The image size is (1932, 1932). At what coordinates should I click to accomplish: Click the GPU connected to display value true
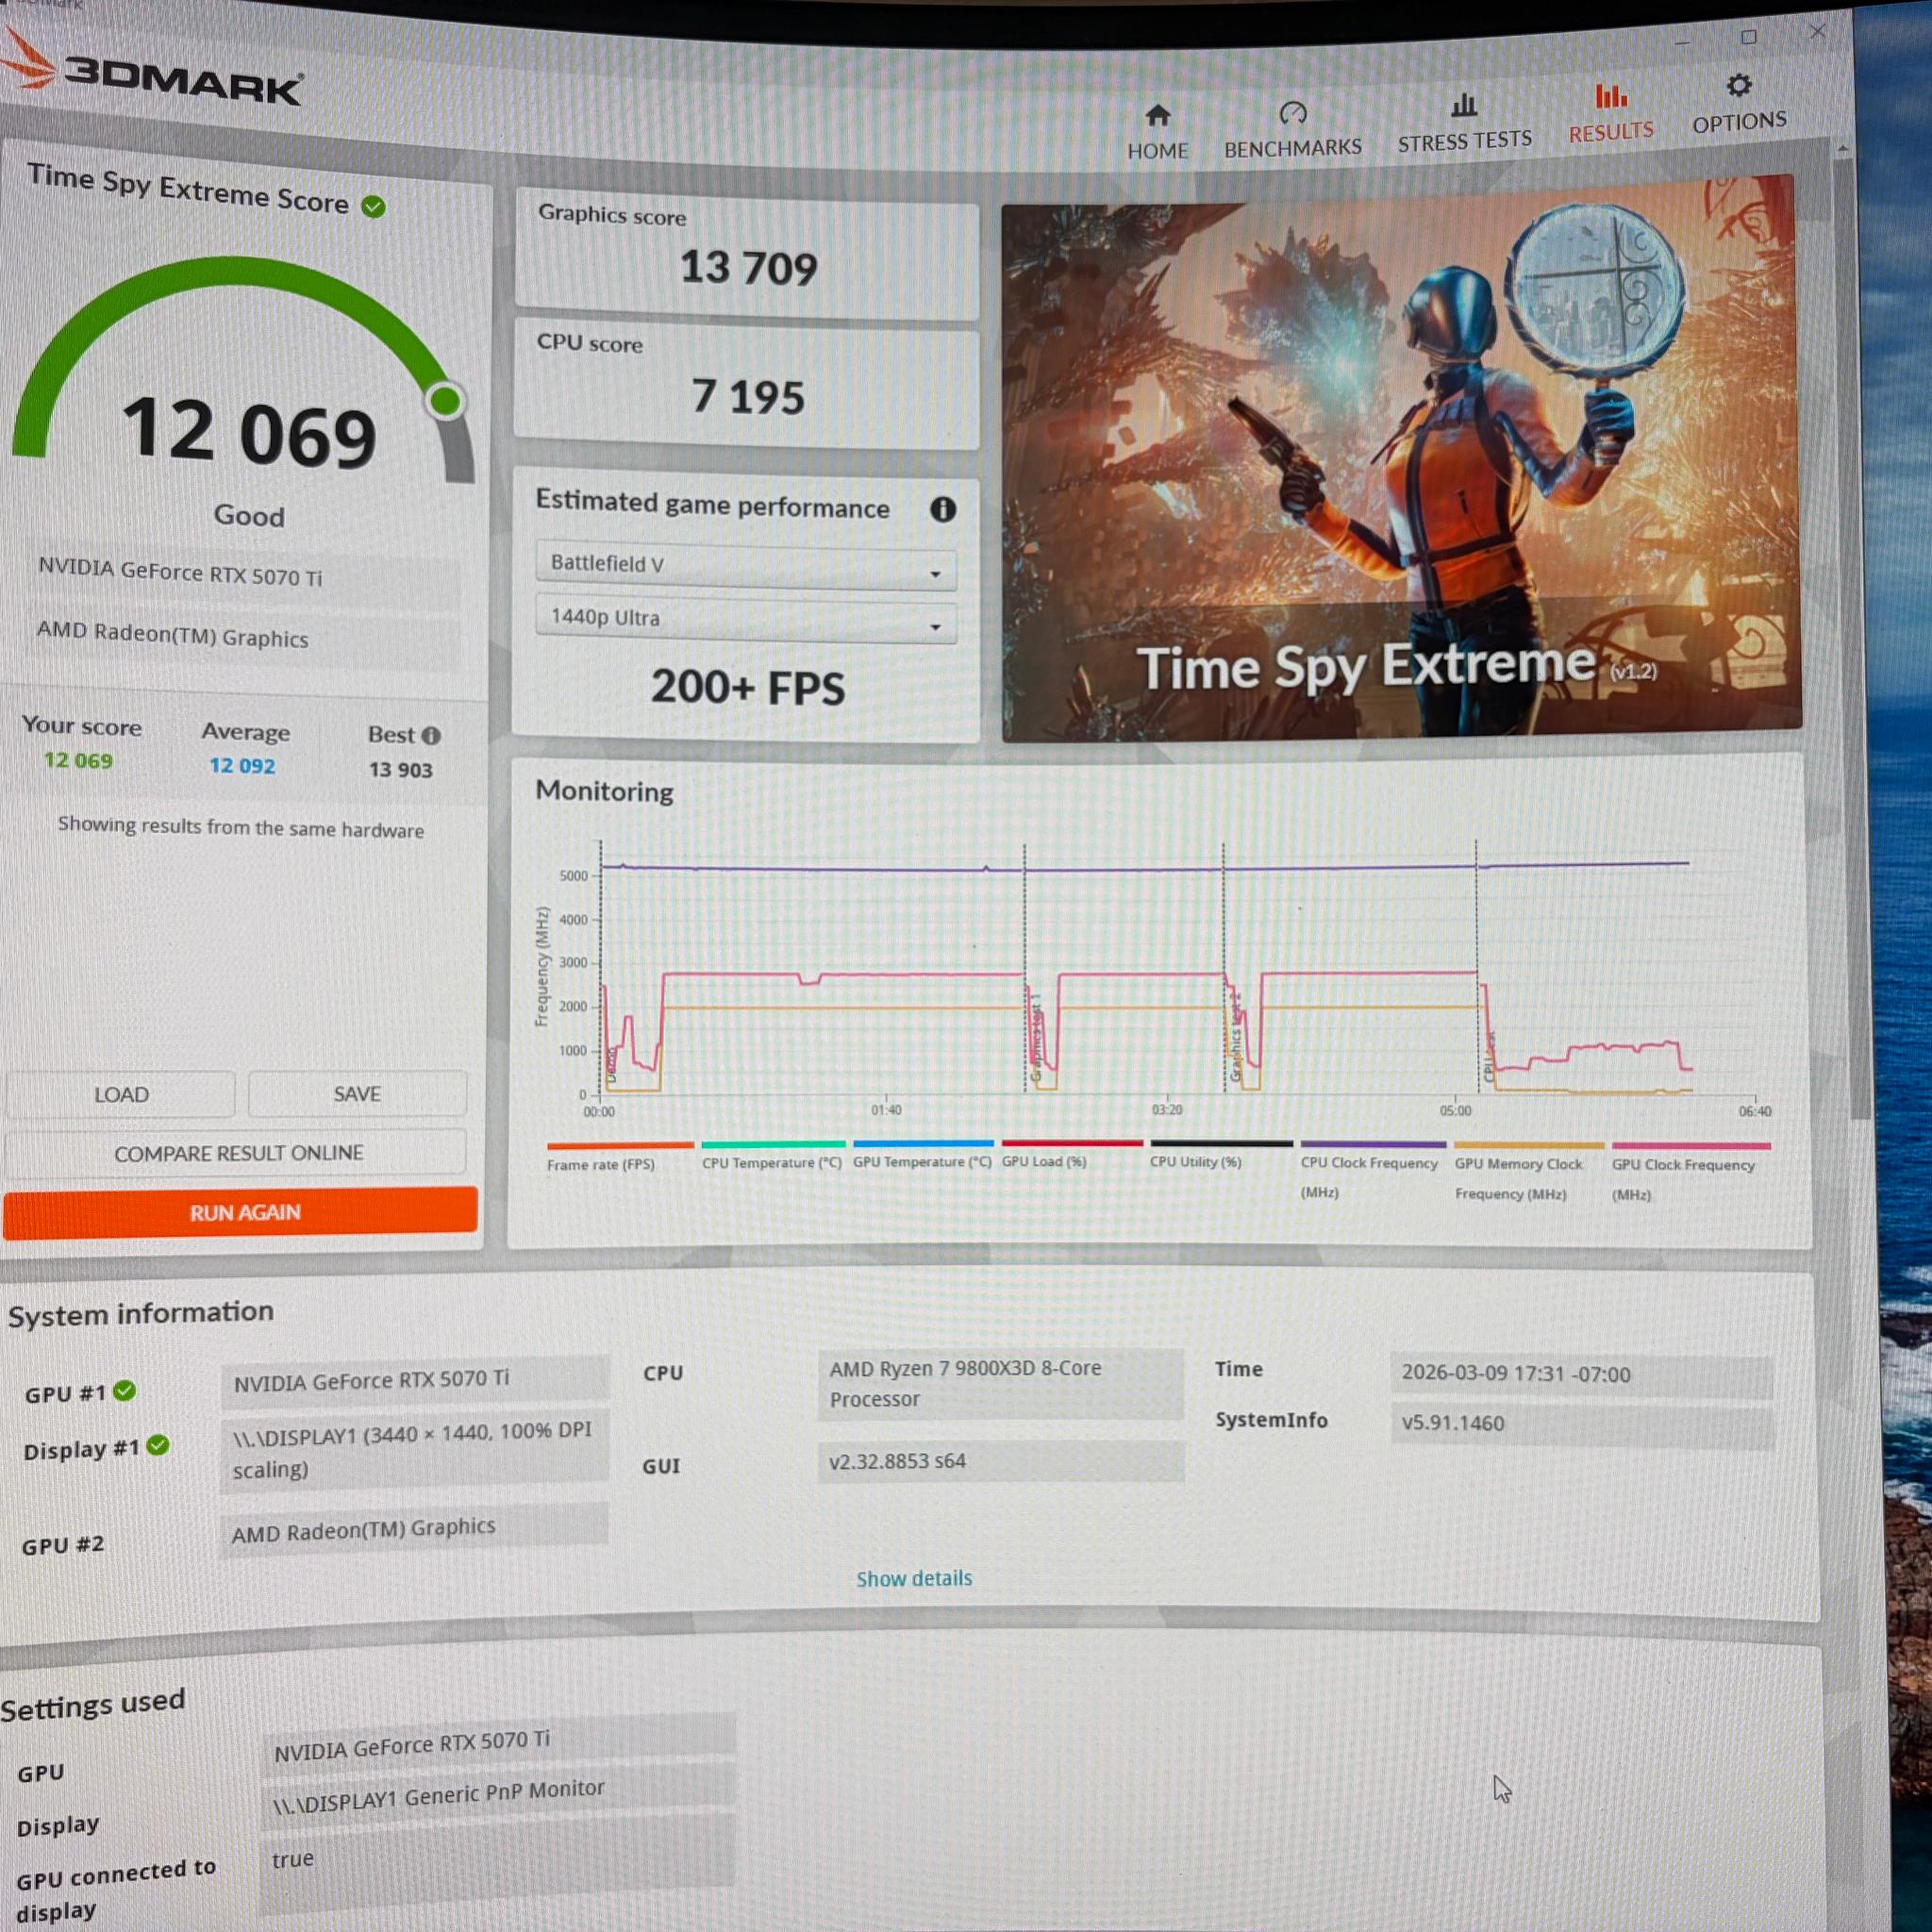pyautogui.click(x=497, y=1862)
